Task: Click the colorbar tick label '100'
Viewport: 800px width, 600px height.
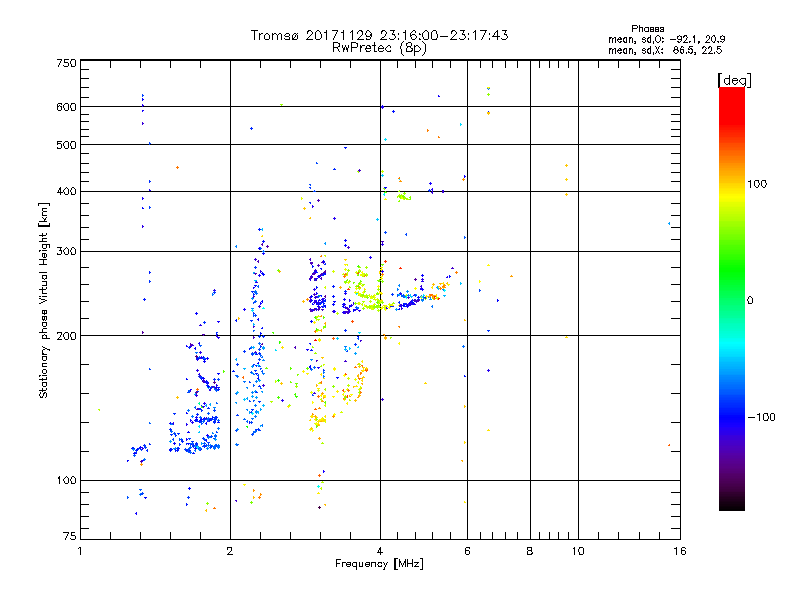Action: click(x=757, y=184)
